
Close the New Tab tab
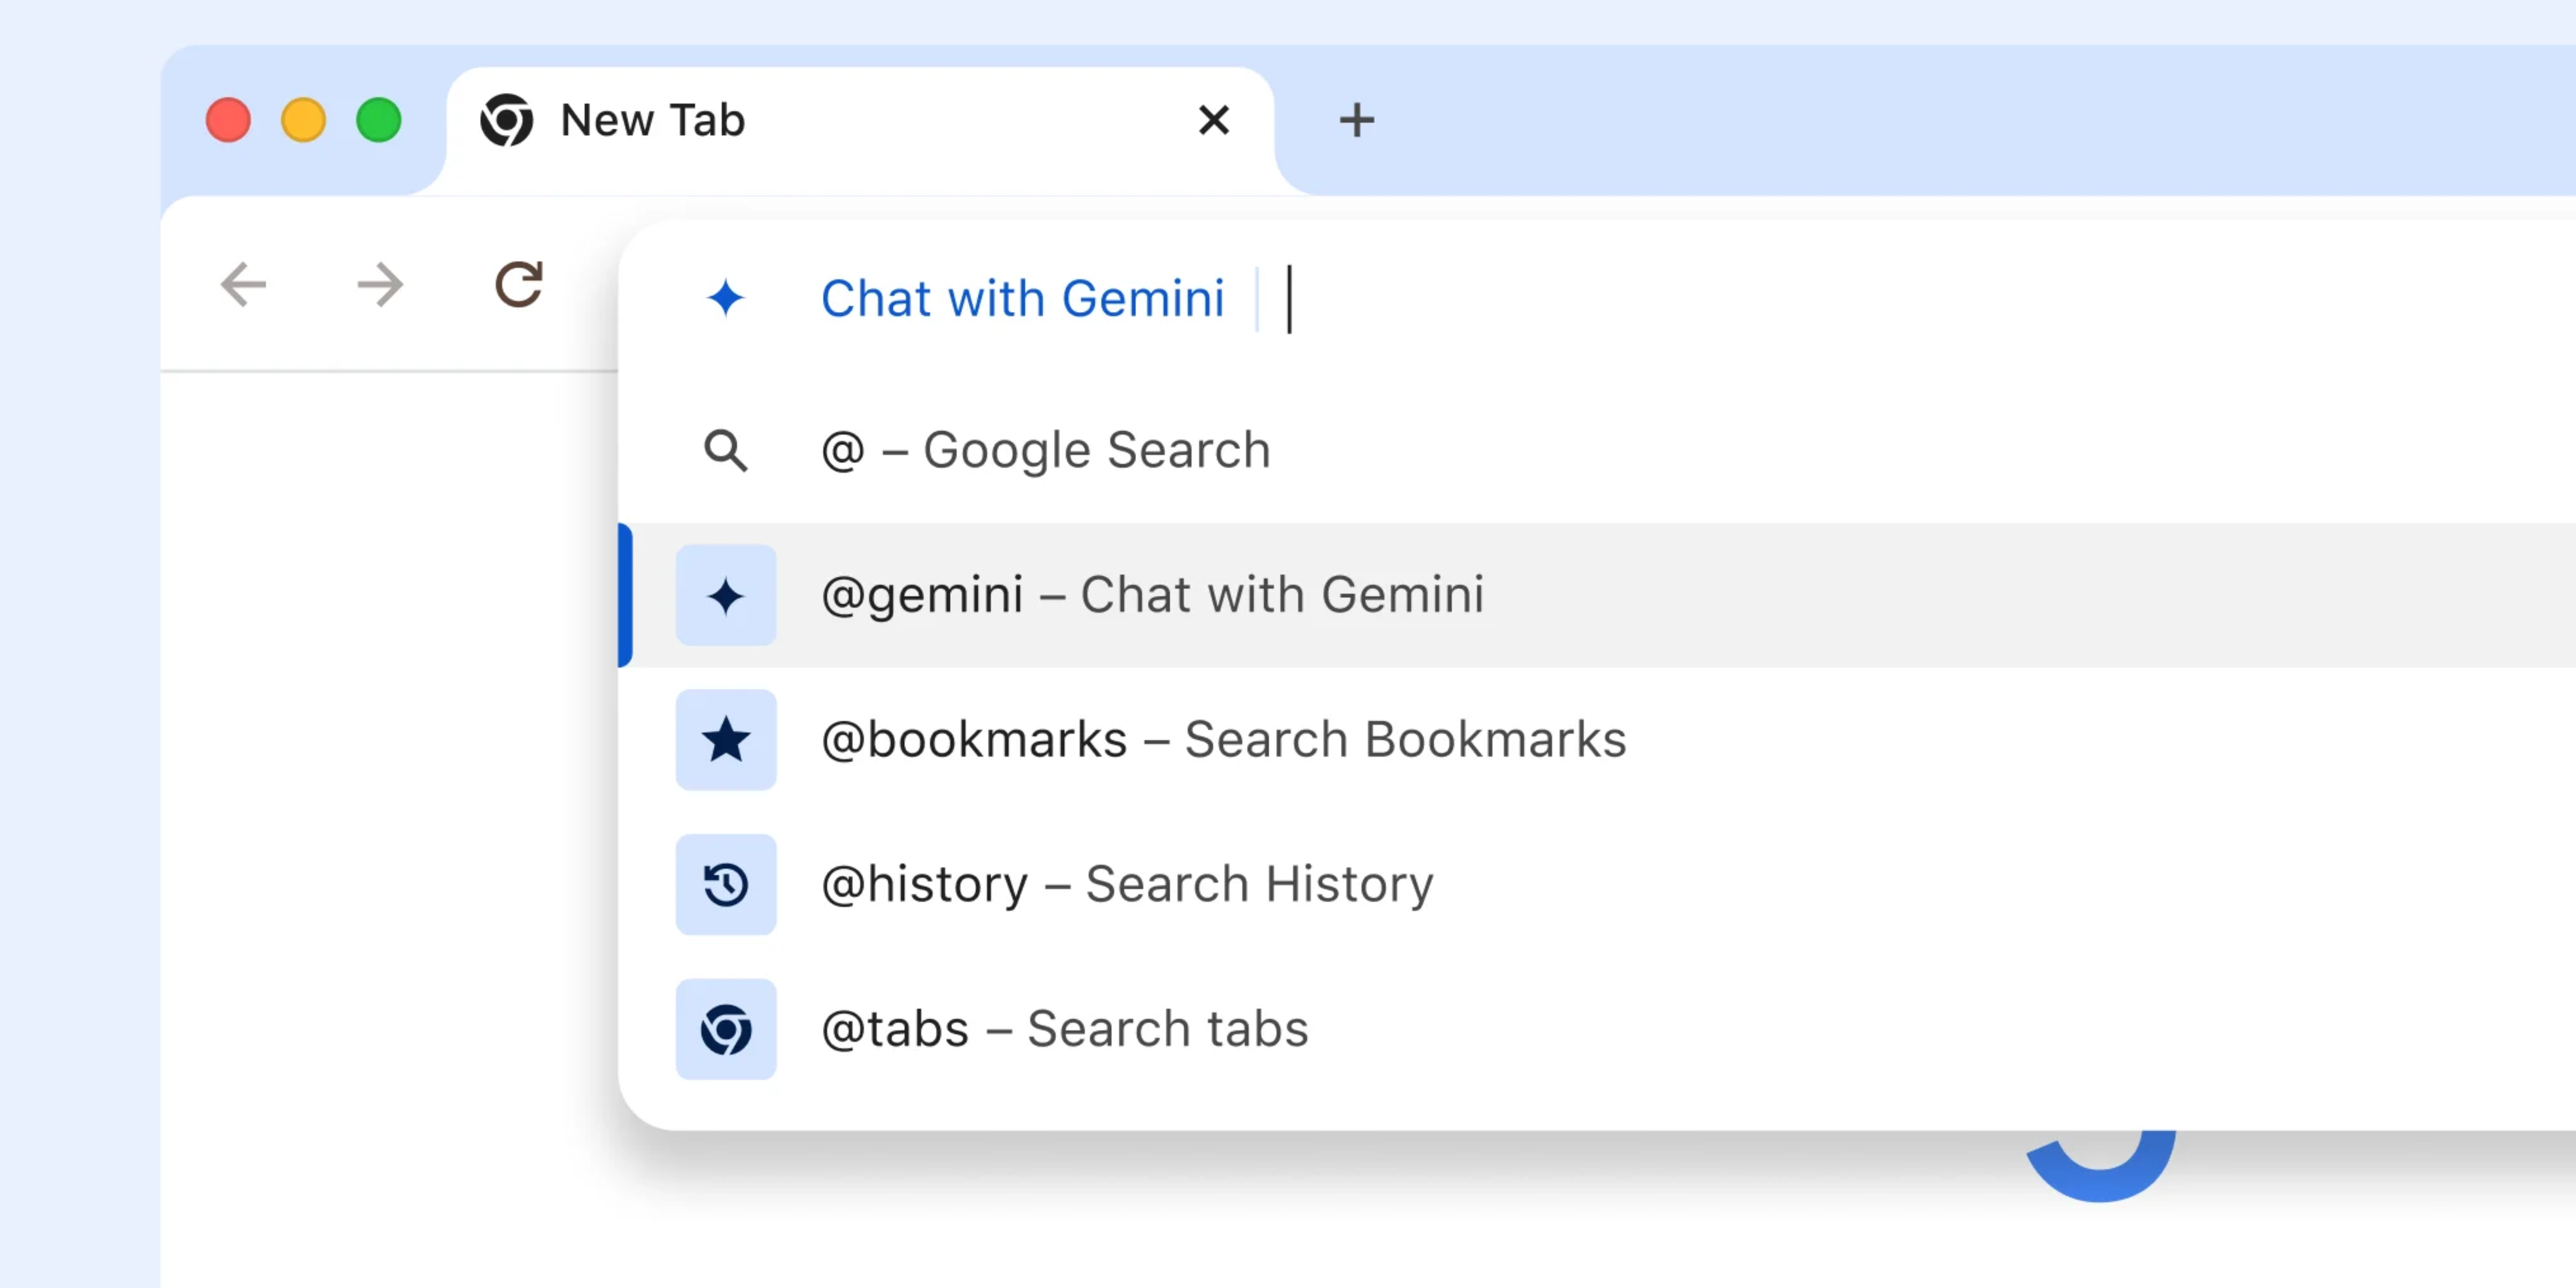click(1213, 121)
